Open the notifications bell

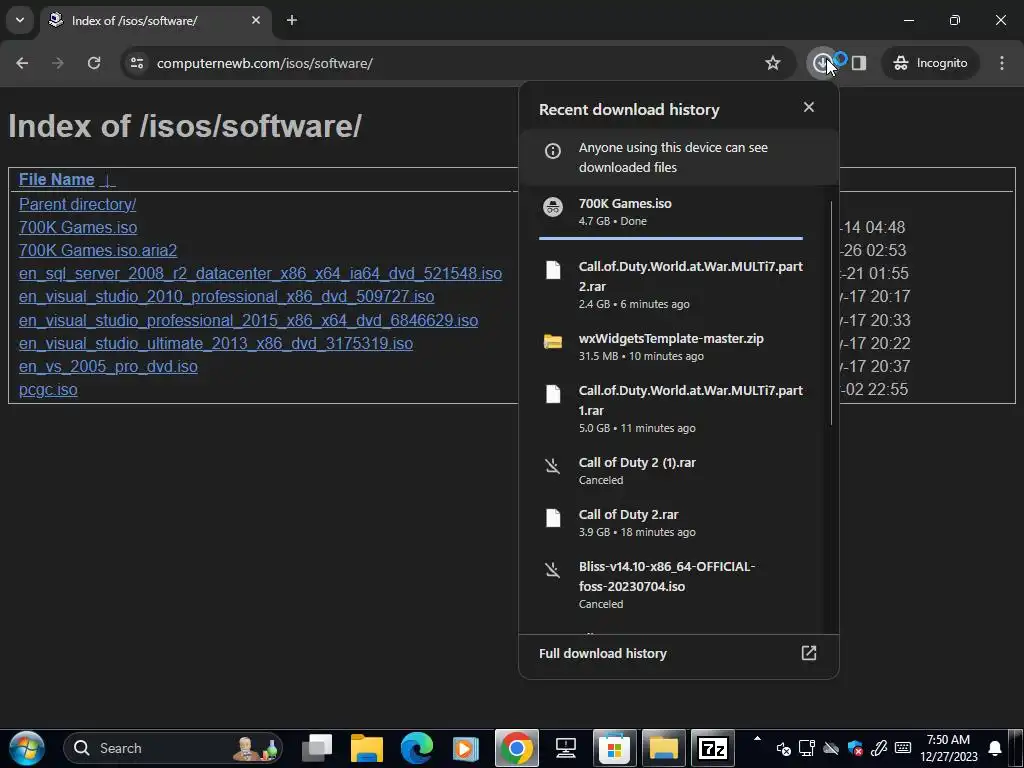[x=995, y=748]
